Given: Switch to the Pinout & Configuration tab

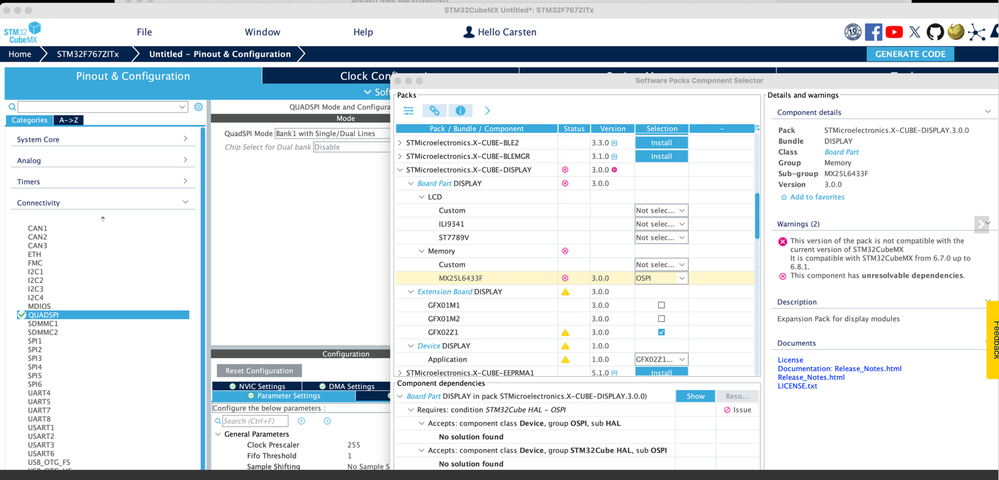Looking at the screenshot, I should click(133, 76).
